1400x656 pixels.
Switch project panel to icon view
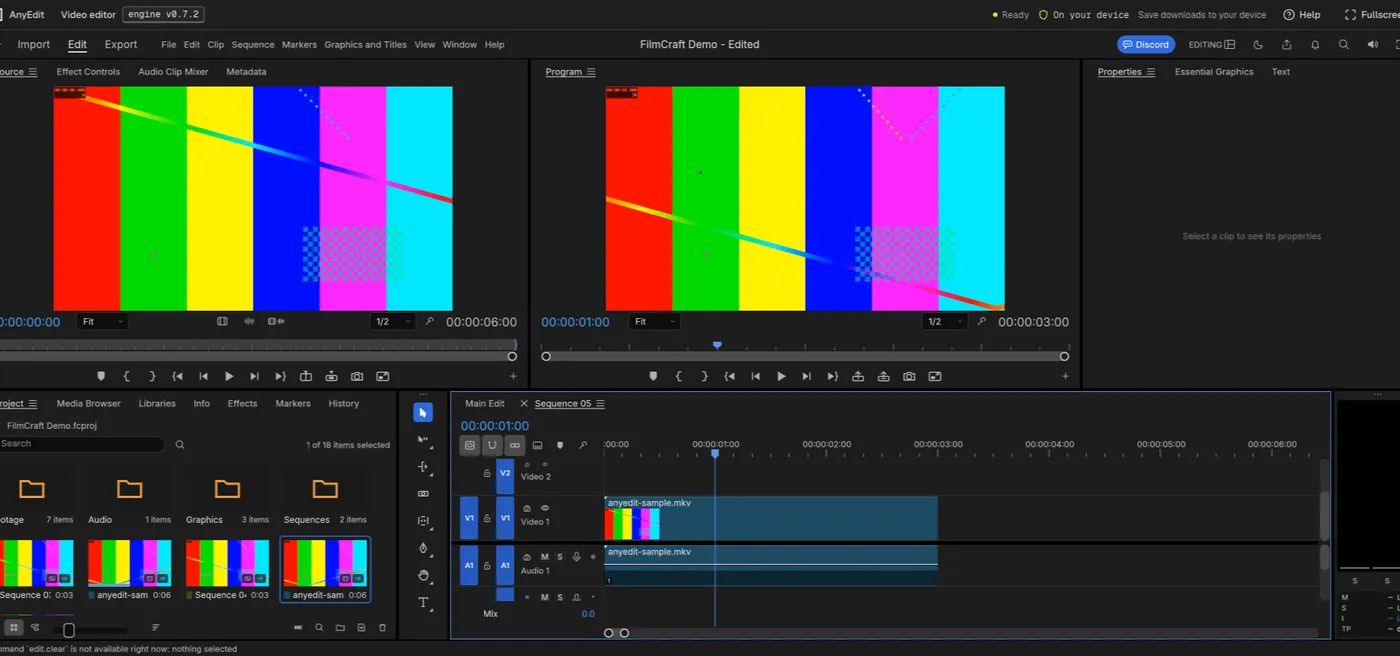coord(14,628)
